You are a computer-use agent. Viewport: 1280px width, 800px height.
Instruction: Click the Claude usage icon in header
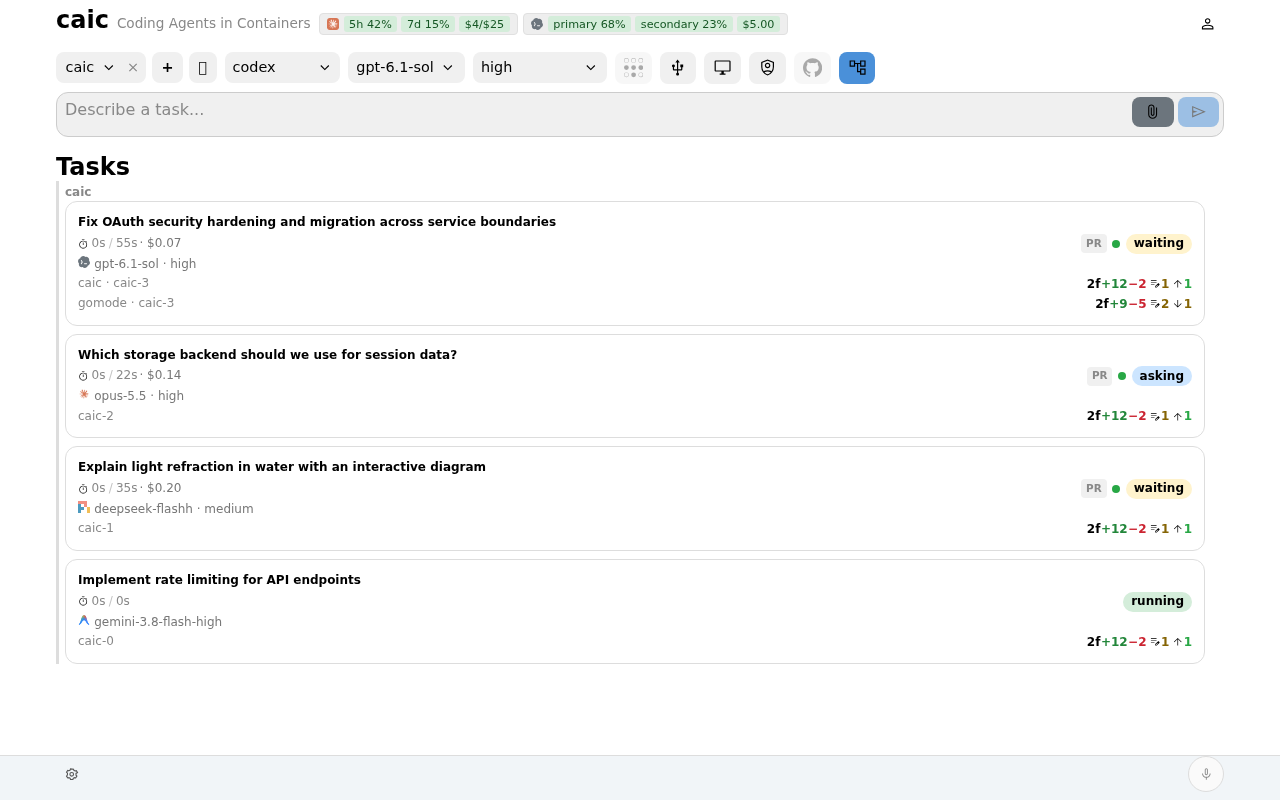click(333, 24)
